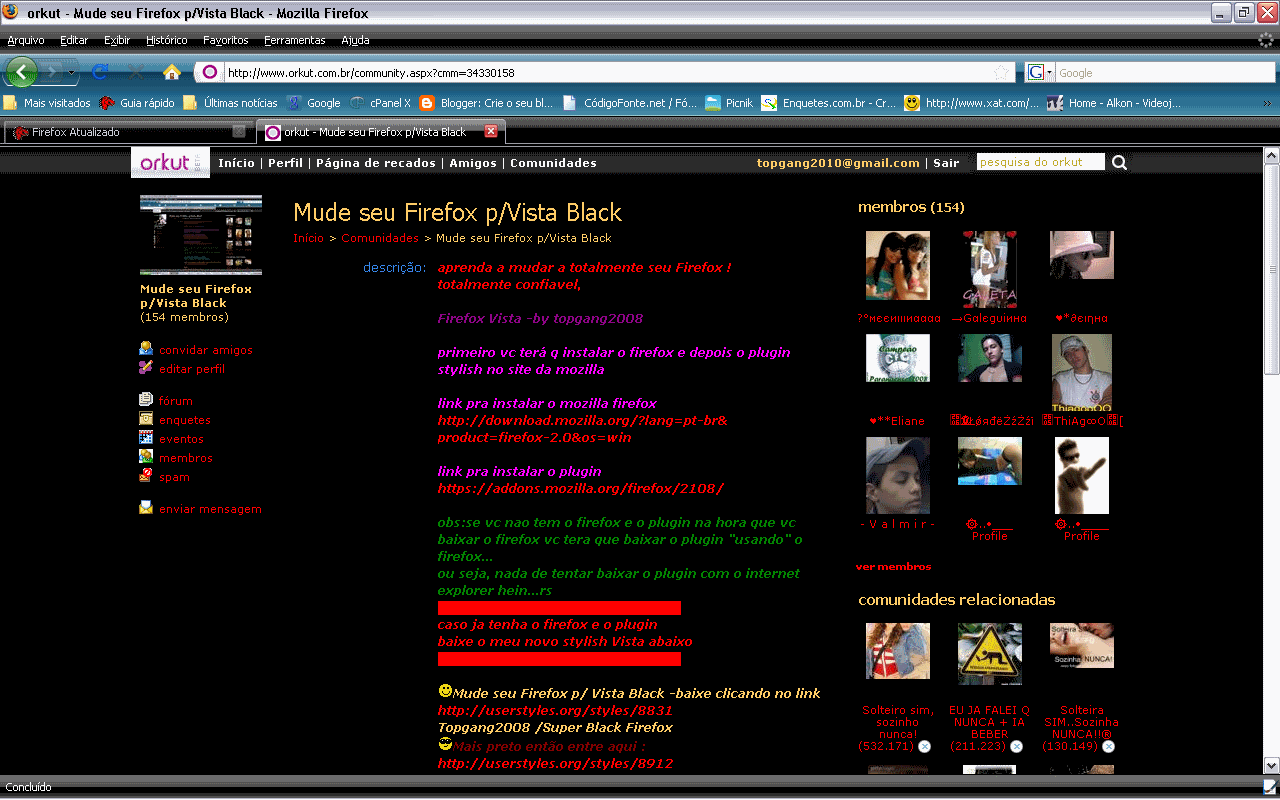Screen dimensions: 1280x800
Task: Click the Home toolbar icon
Action: point(172,72)
